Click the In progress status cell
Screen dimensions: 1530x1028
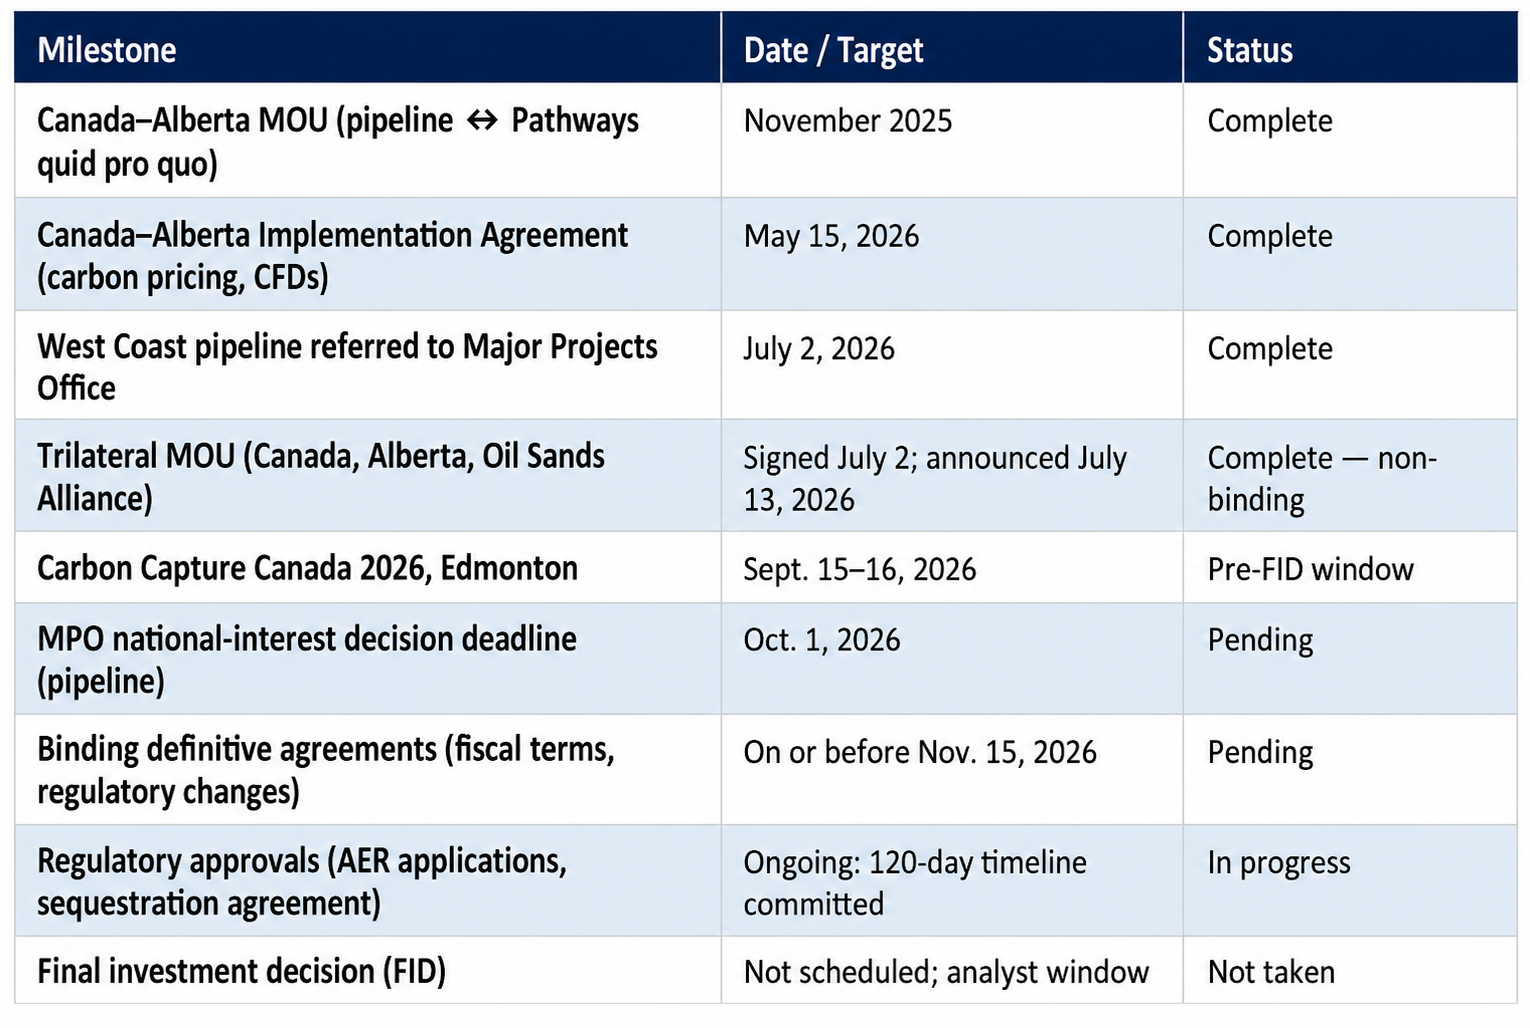coord(1350,880)
